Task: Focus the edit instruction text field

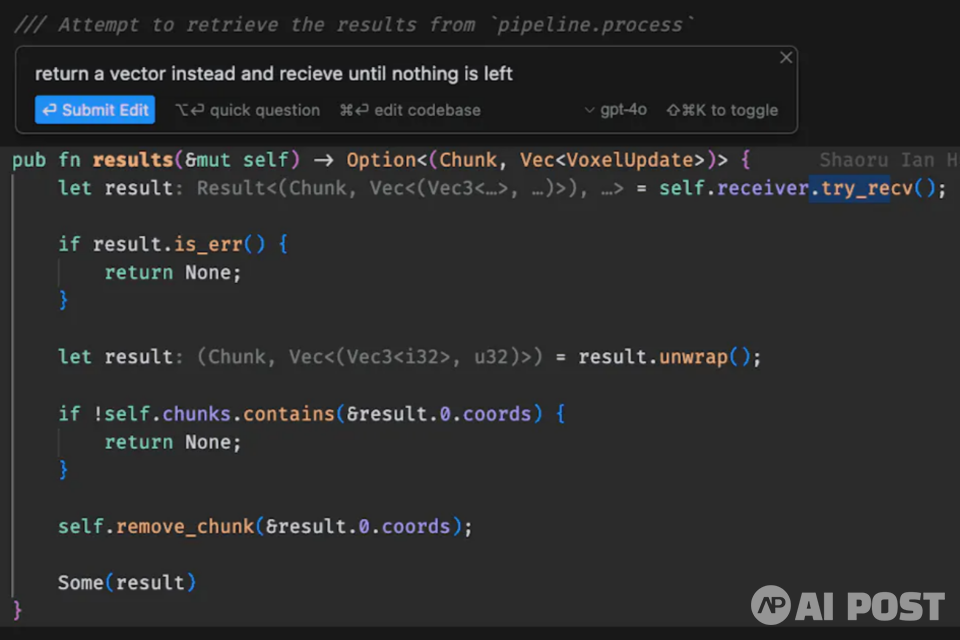Action: coord(400,74)
